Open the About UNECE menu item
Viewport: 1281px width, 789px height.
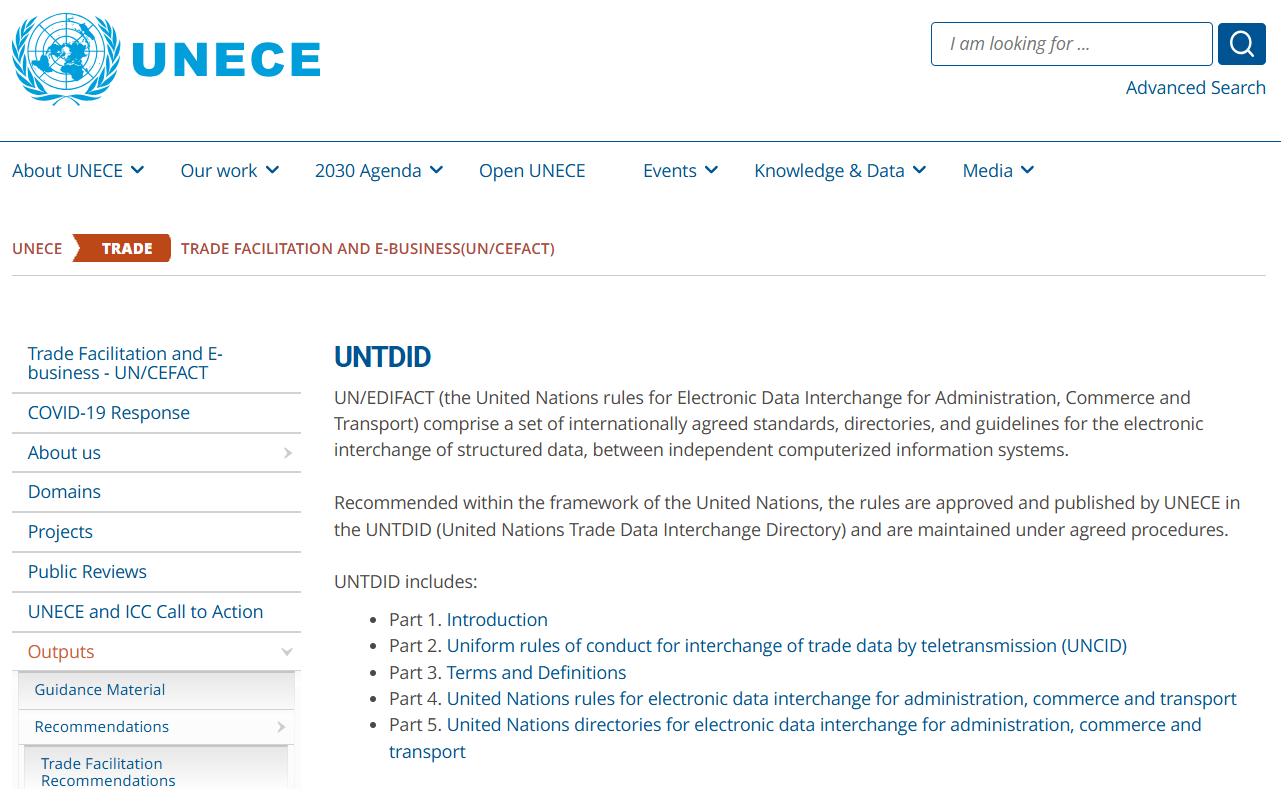click(67, 171)
